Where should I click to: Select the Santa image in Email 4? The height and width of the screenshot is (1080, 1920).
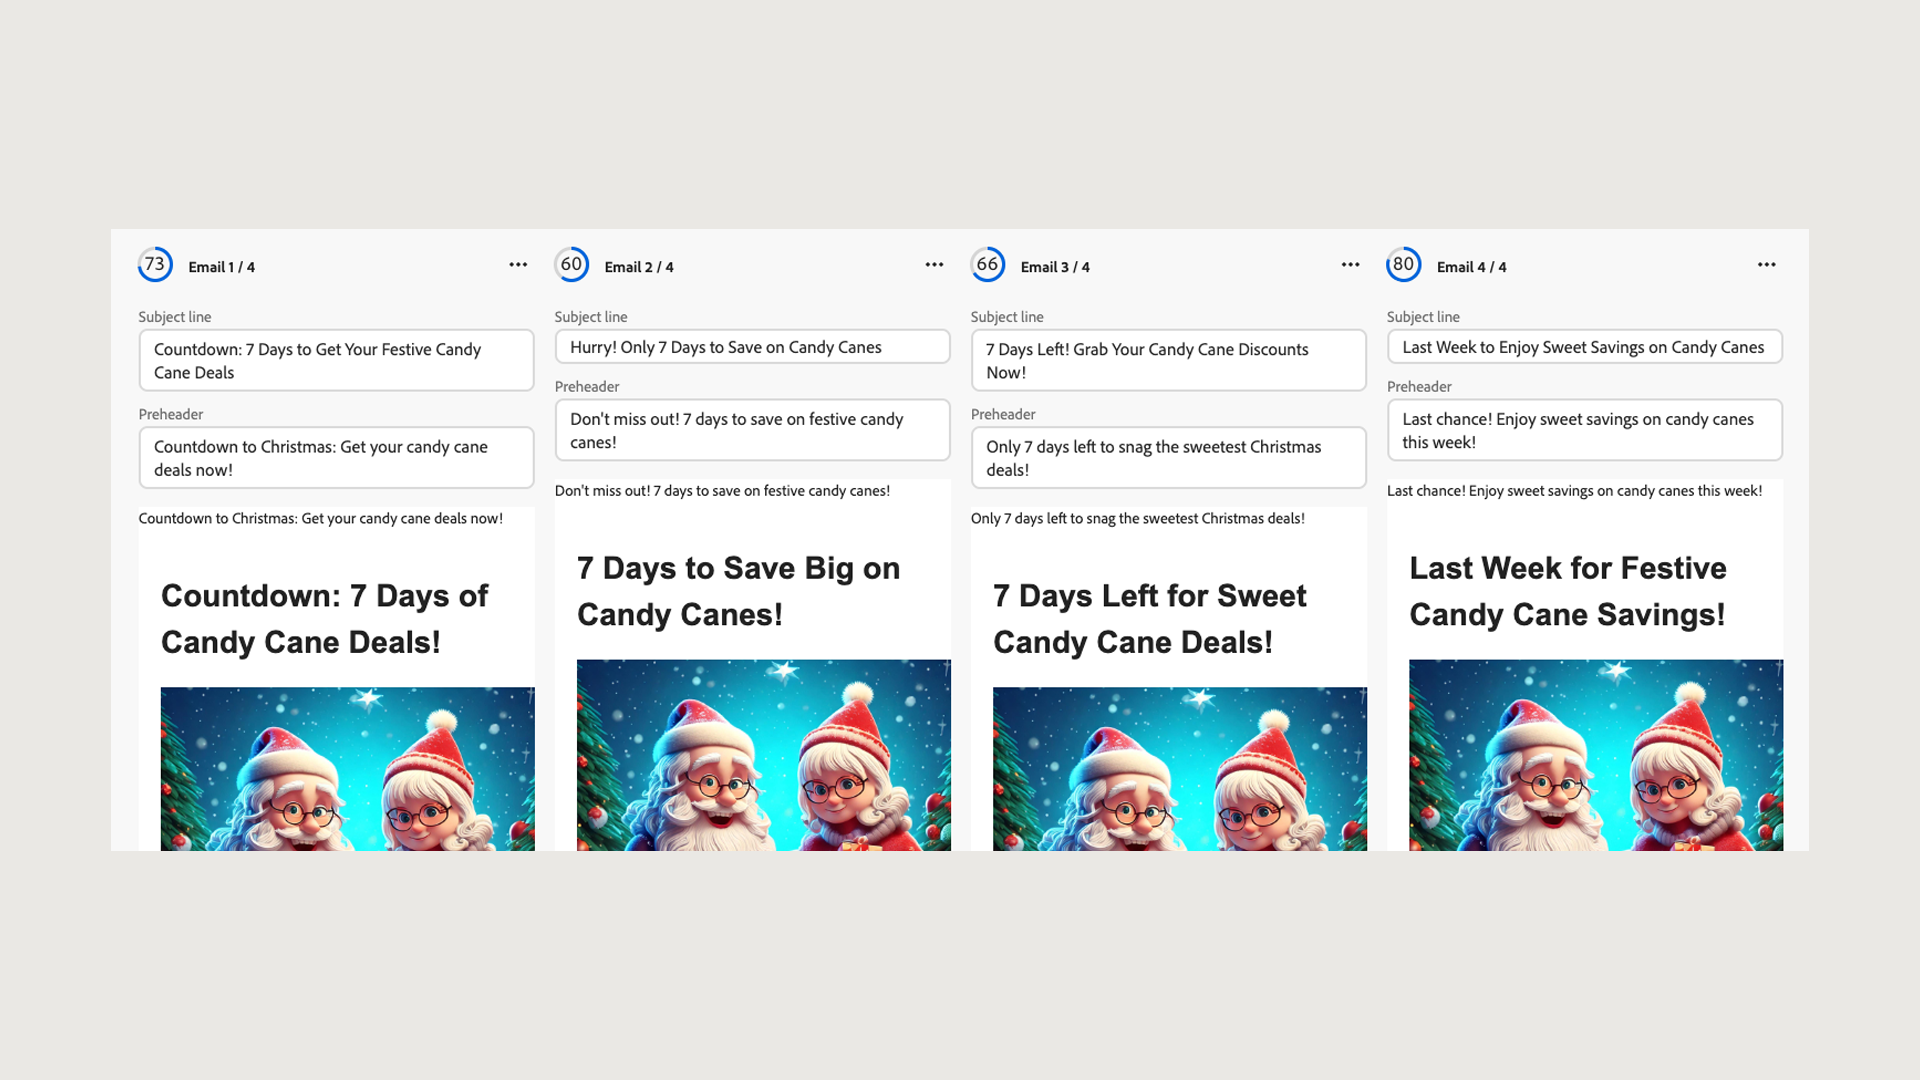[1595, 755]
